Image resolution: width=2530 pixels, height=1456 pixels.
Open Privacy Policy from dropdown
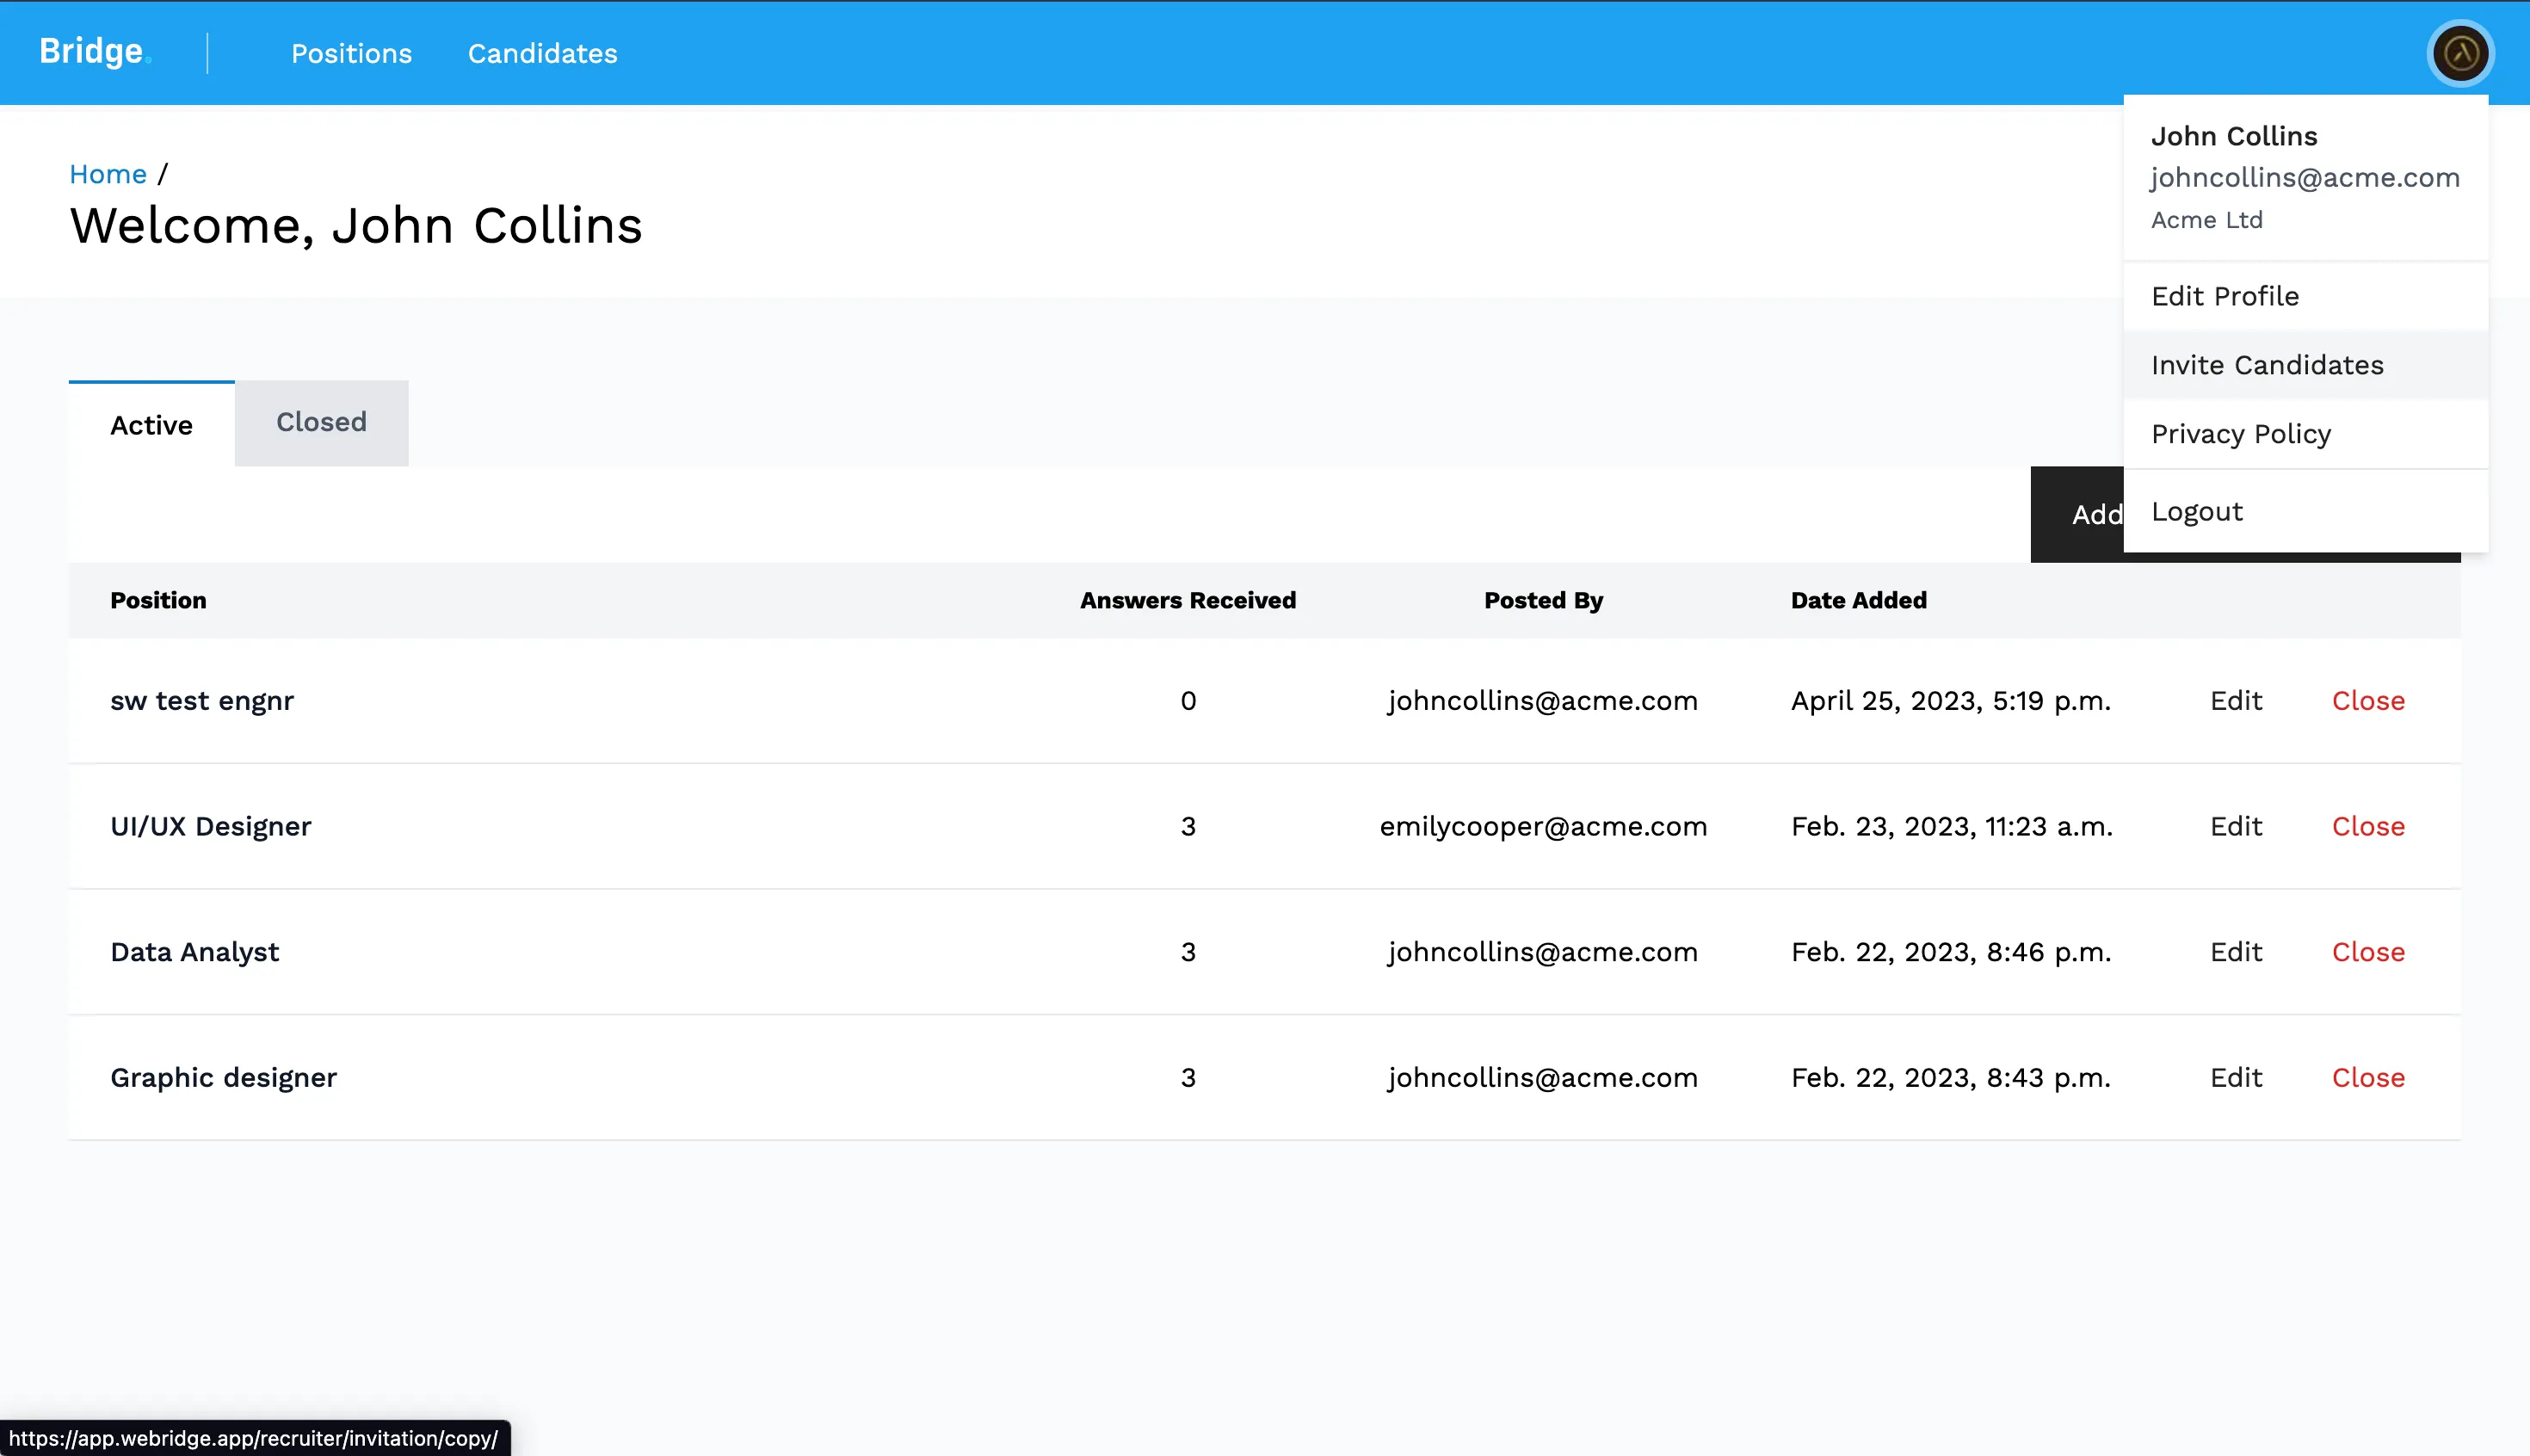point(2241,434)
